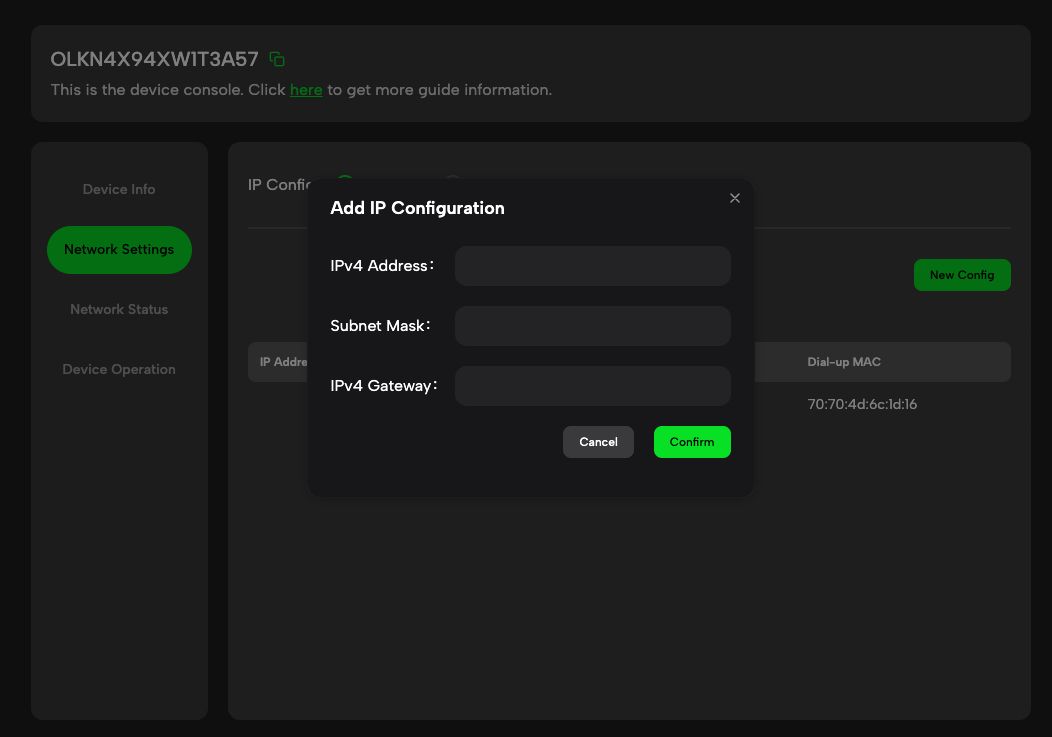This screenshot has height=737, width=1052.
Task: Focus the IPv4 Address input field
Action: [592, 266]
